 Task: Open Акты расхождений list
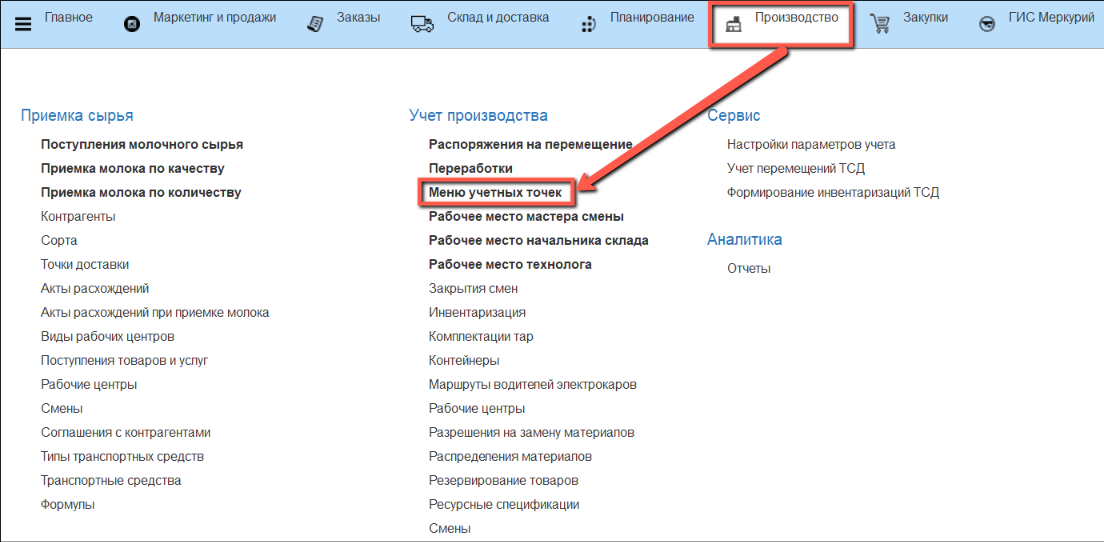[x=95, y=288]
